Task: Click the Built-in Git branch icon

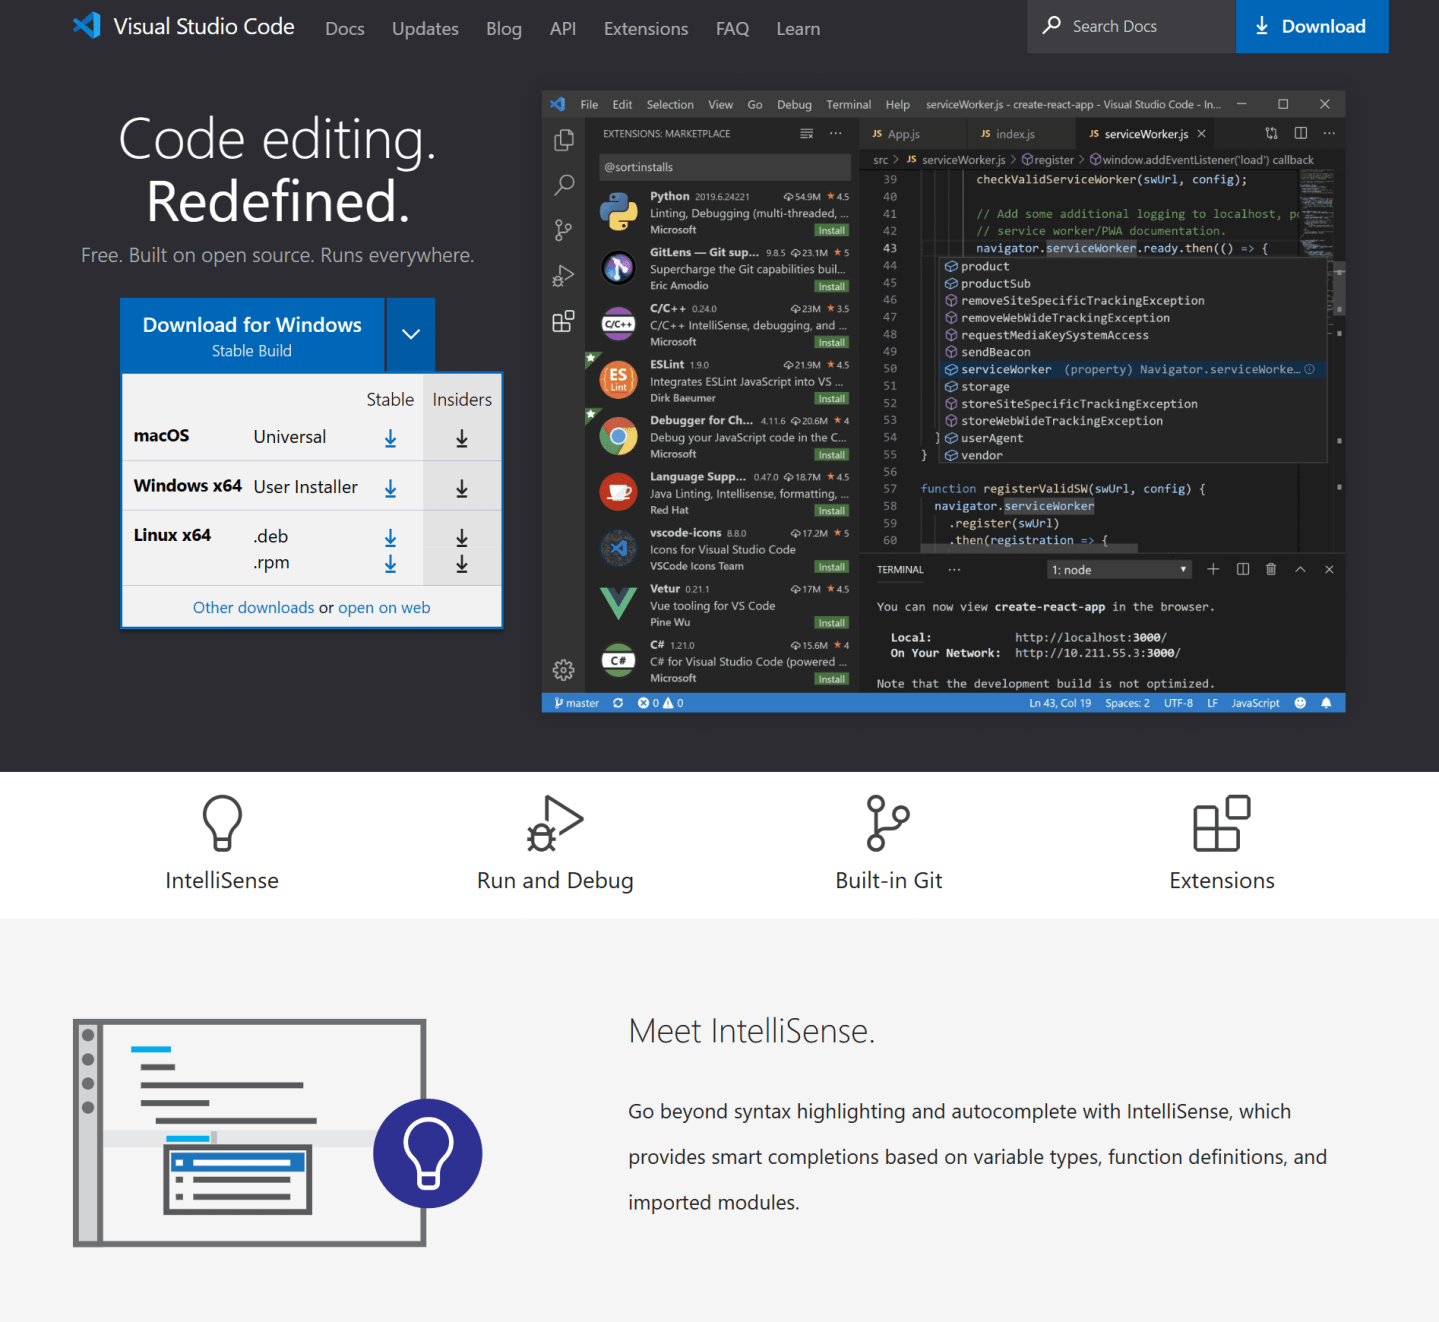Action: [888, 822]
